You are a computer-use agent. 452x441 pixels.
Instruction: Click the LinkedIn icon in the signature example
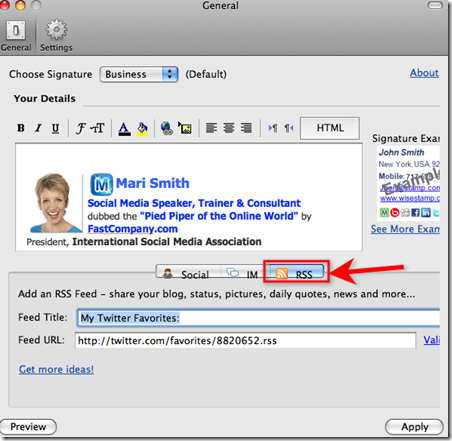point(425,213)
